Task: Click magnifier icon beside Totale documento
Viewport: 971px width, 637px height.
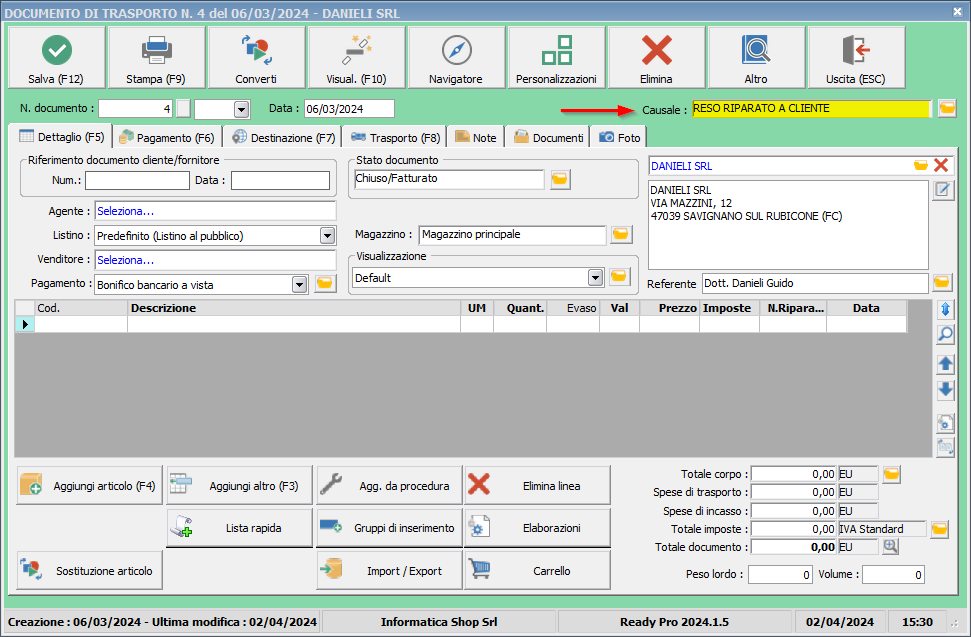Action: tap(890, 547)
